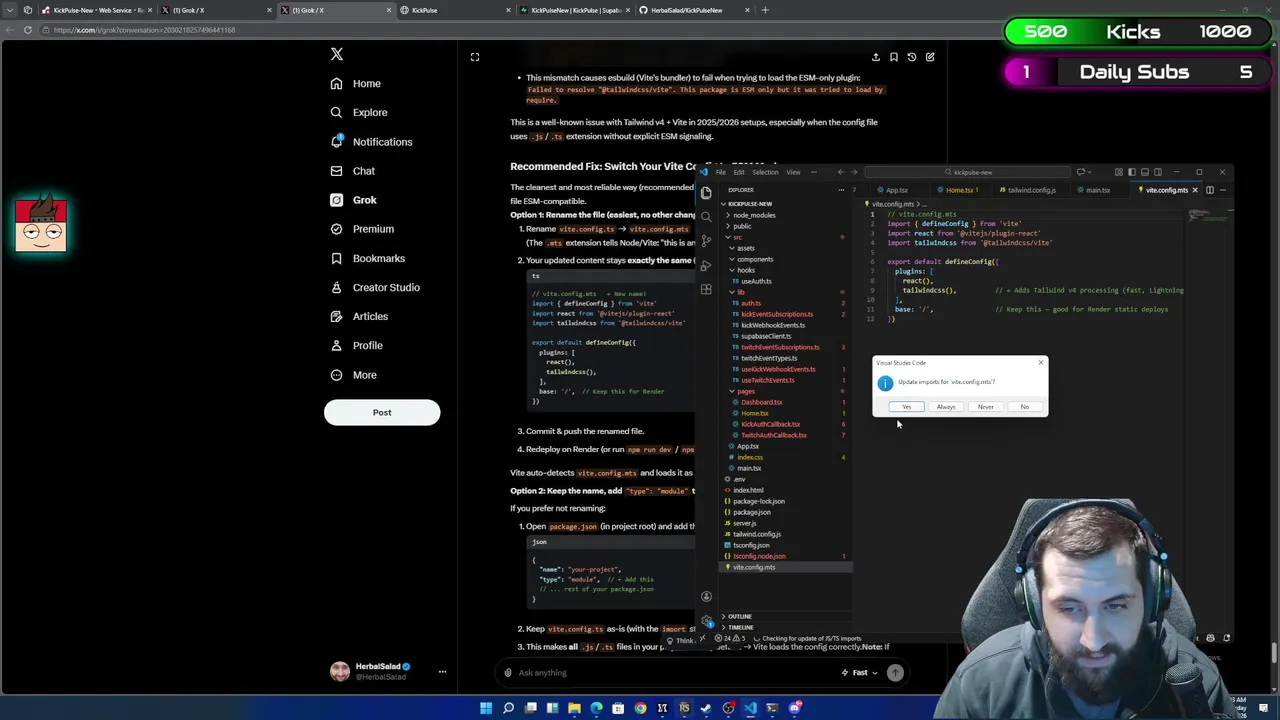Open Home in X sidebar
1280x720 pixels.
[356, 84]
